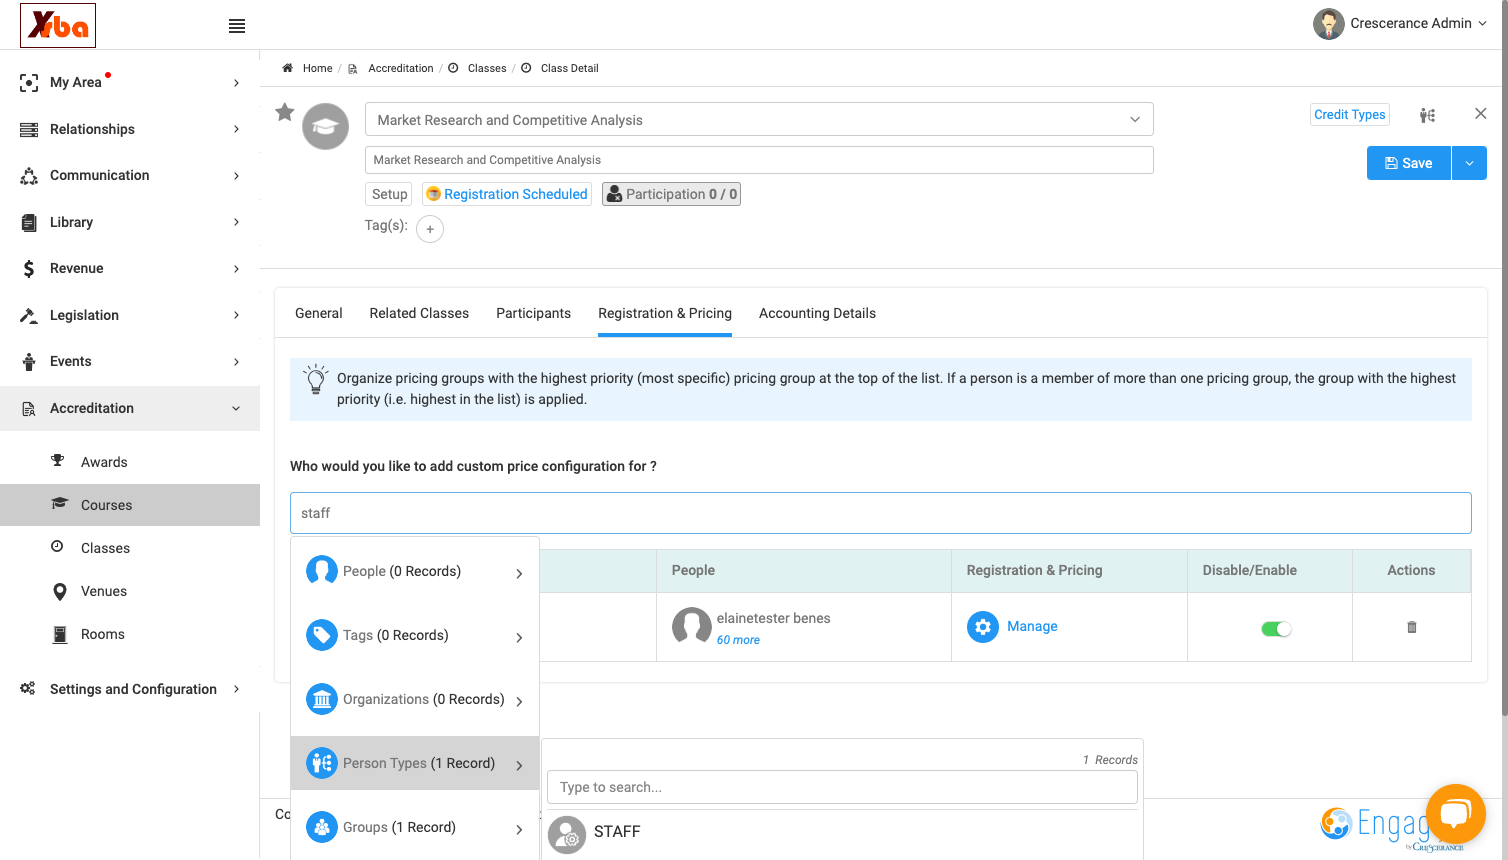Viewport: 1508px width, 860px height.
Task: Open the Save options dropdown arrow
Action: coord(1469,163)
